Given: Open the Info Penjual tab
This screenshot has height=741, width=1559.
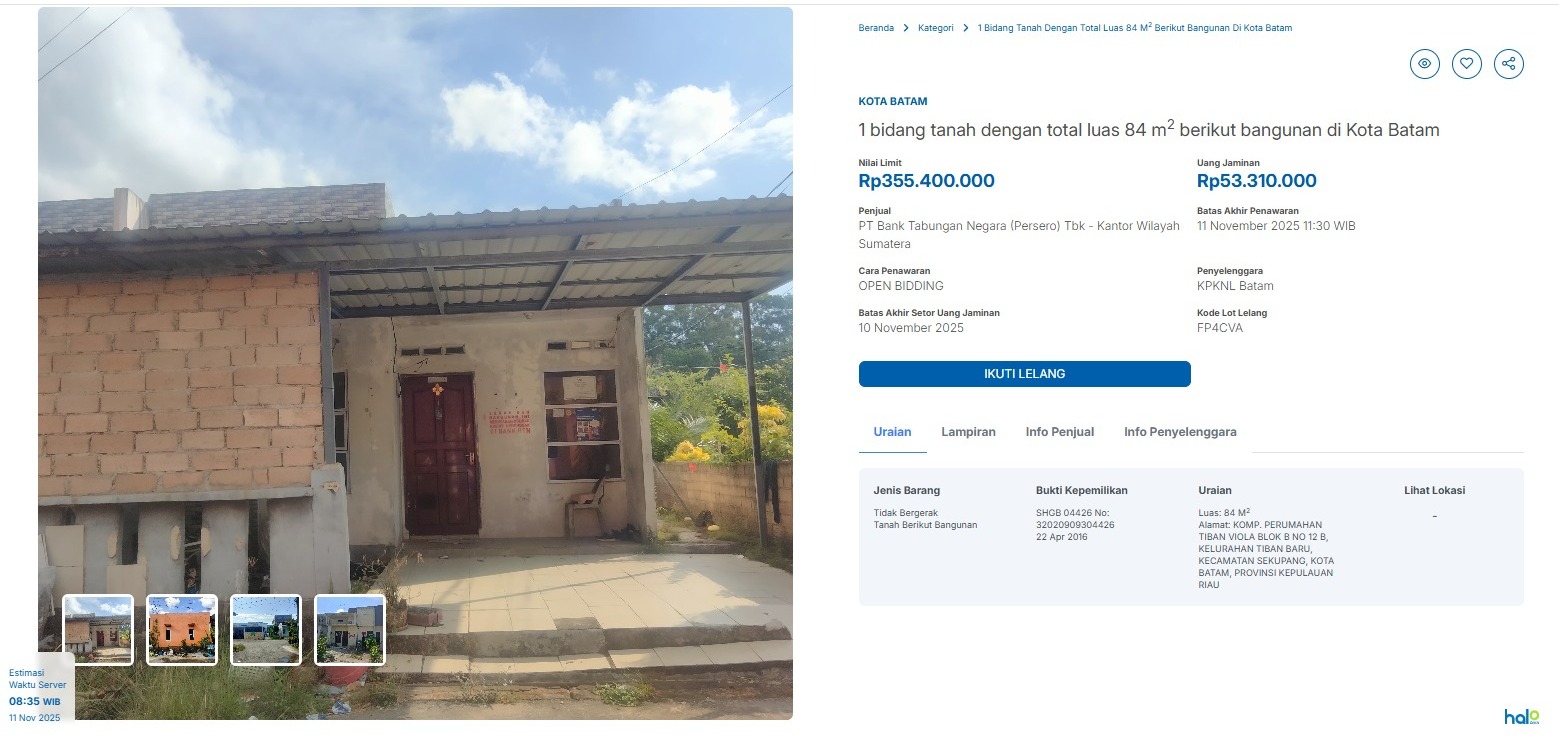Looking at the screenshot, I should coord(1059,432).
